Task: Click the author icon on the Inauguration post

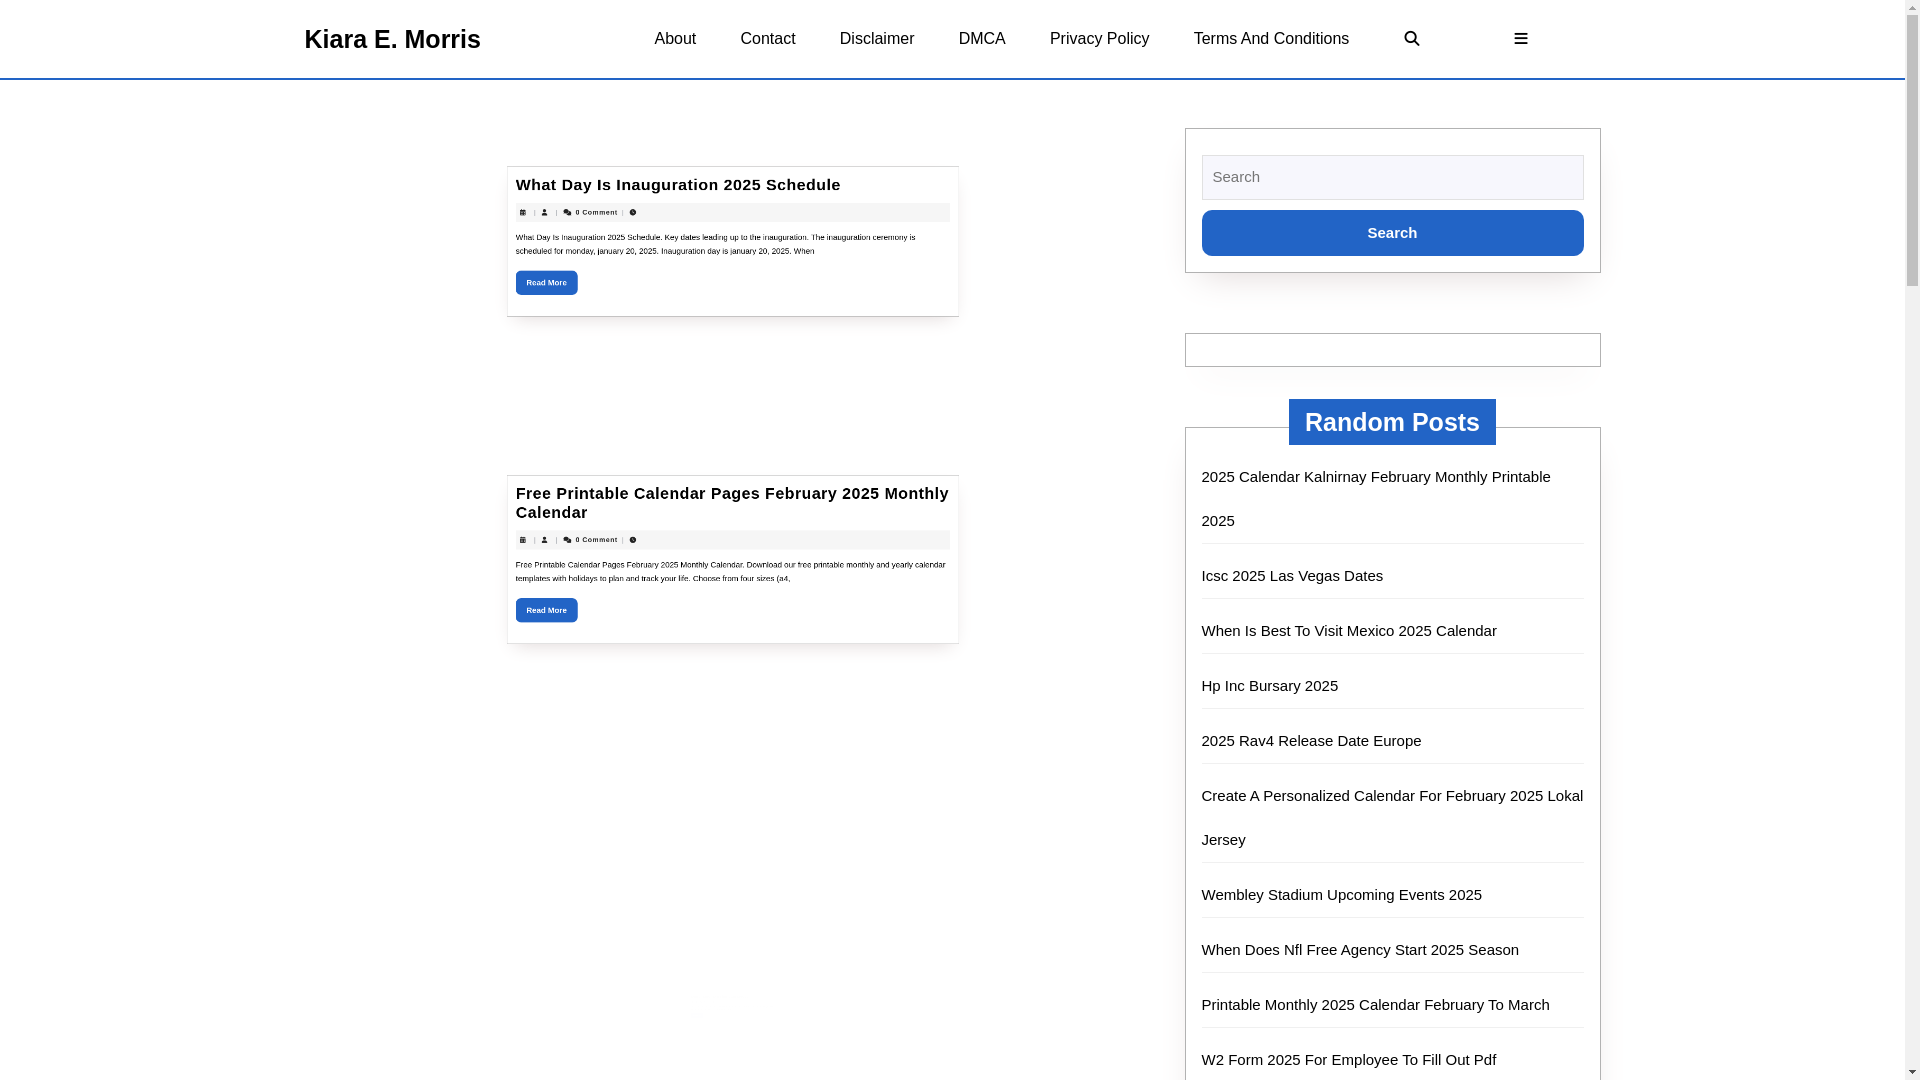Action: 544,212
